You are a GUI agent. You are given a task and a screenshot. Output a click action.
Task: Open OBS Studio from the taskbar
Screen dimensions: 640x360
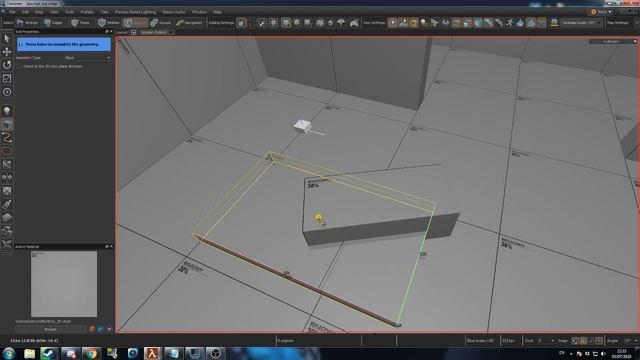click(215, 353)
